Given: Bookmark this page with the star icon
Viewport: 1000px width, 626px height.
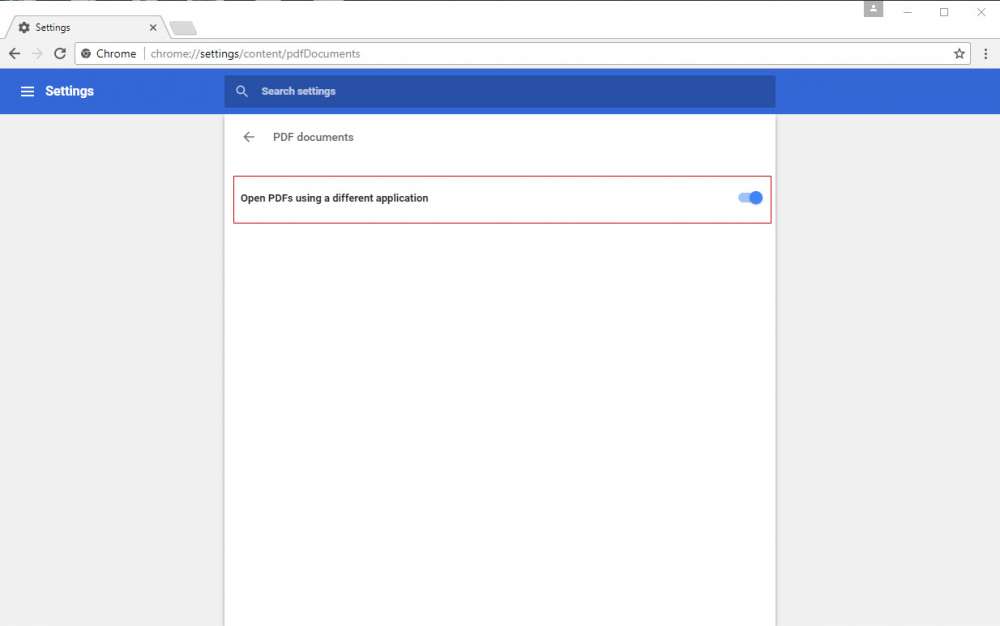Looking at the screenshot, I should point(959,54).
